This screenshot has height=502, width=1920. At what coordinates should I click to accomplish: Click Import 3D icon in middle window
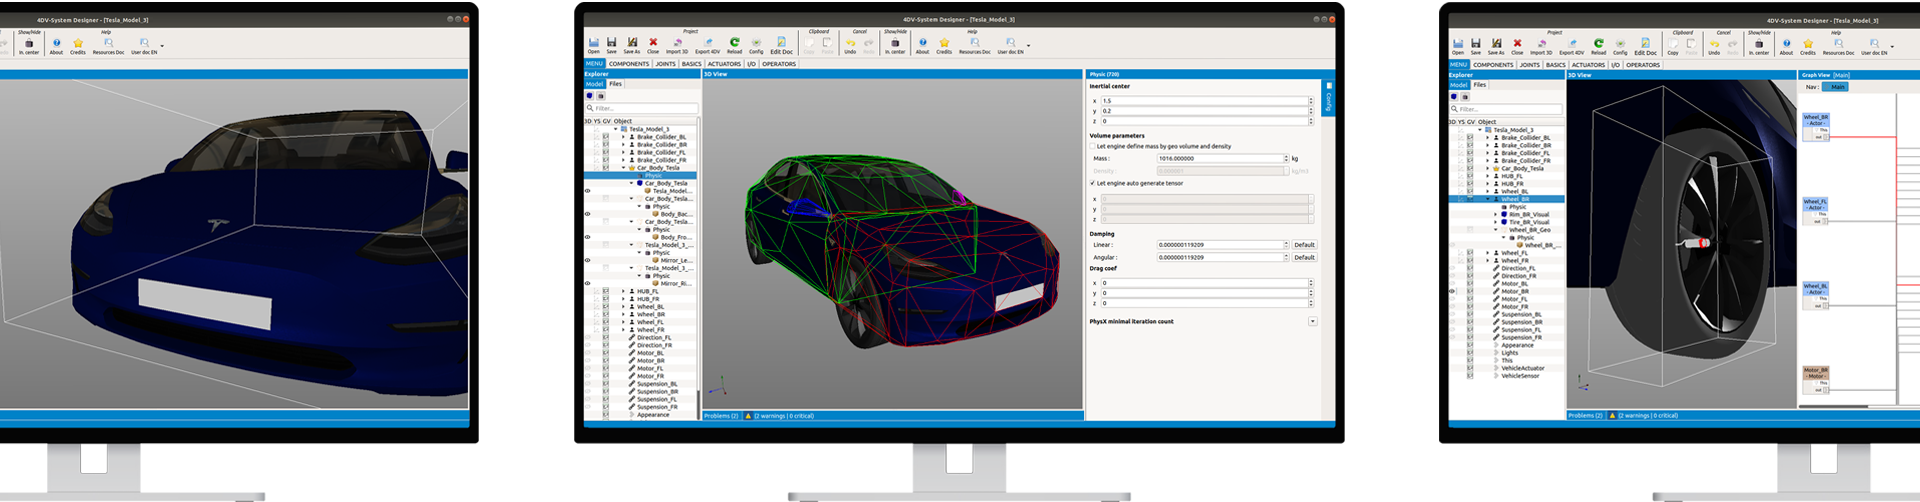point(677,43)
